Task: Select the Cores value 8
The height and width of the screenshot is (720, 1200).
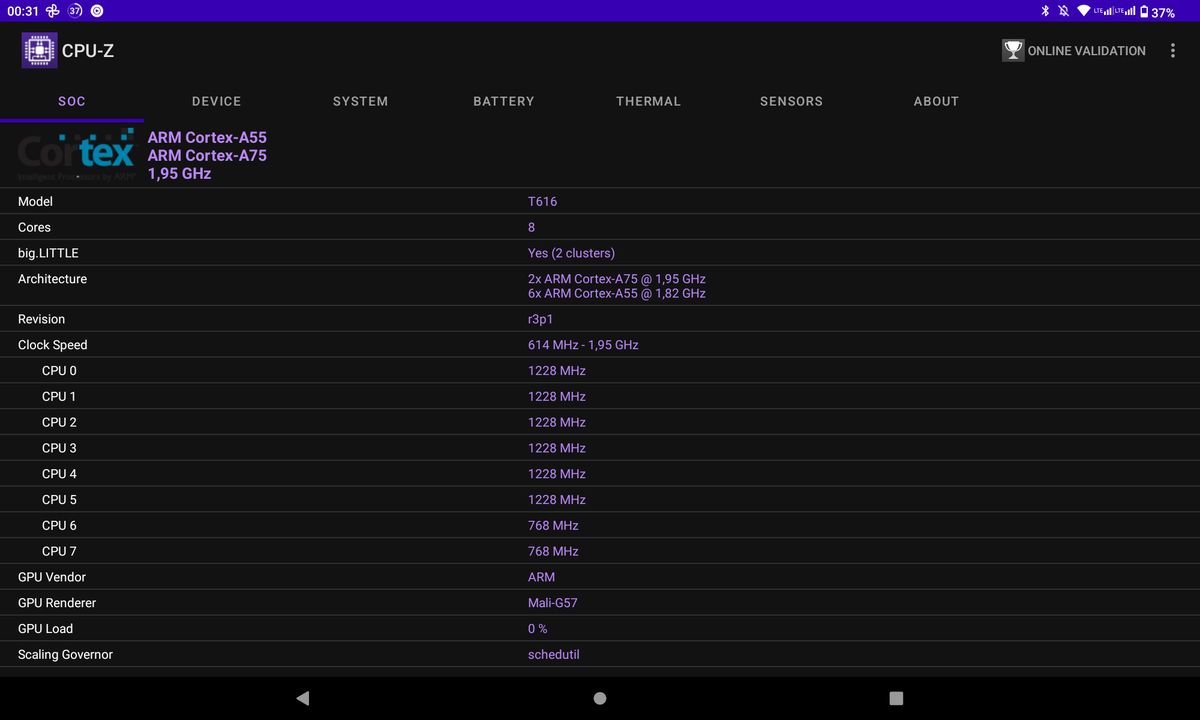Action: point(531,227)
